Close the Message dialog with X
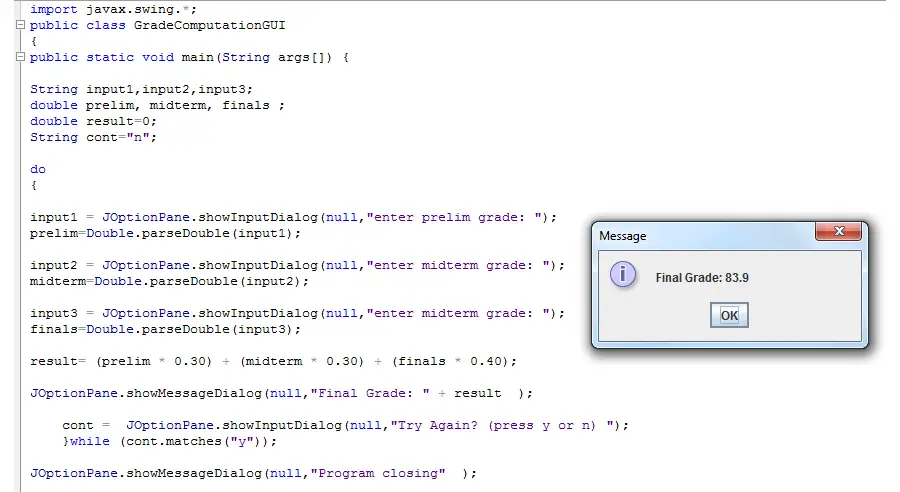900x492 pixels. (839, 231)
